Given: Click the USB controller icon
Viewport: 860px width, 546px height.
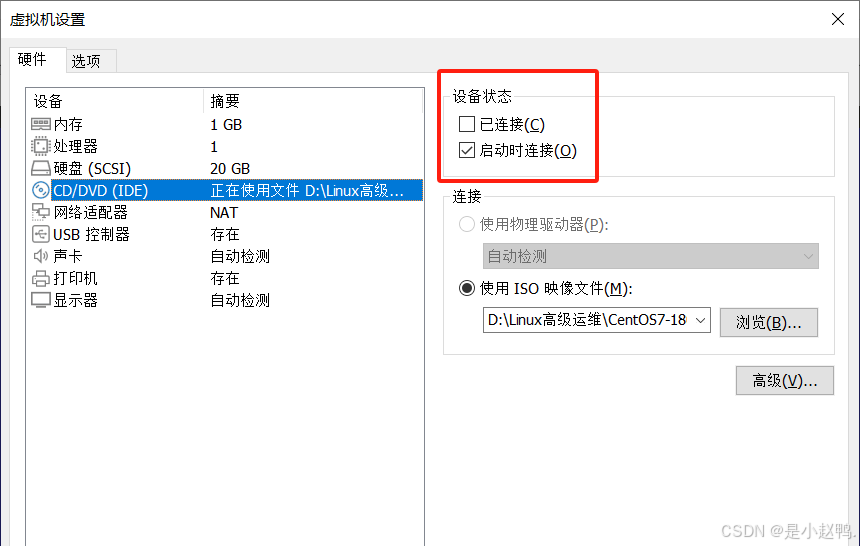Looking at the screenshot, I should [x=41, y=234].
